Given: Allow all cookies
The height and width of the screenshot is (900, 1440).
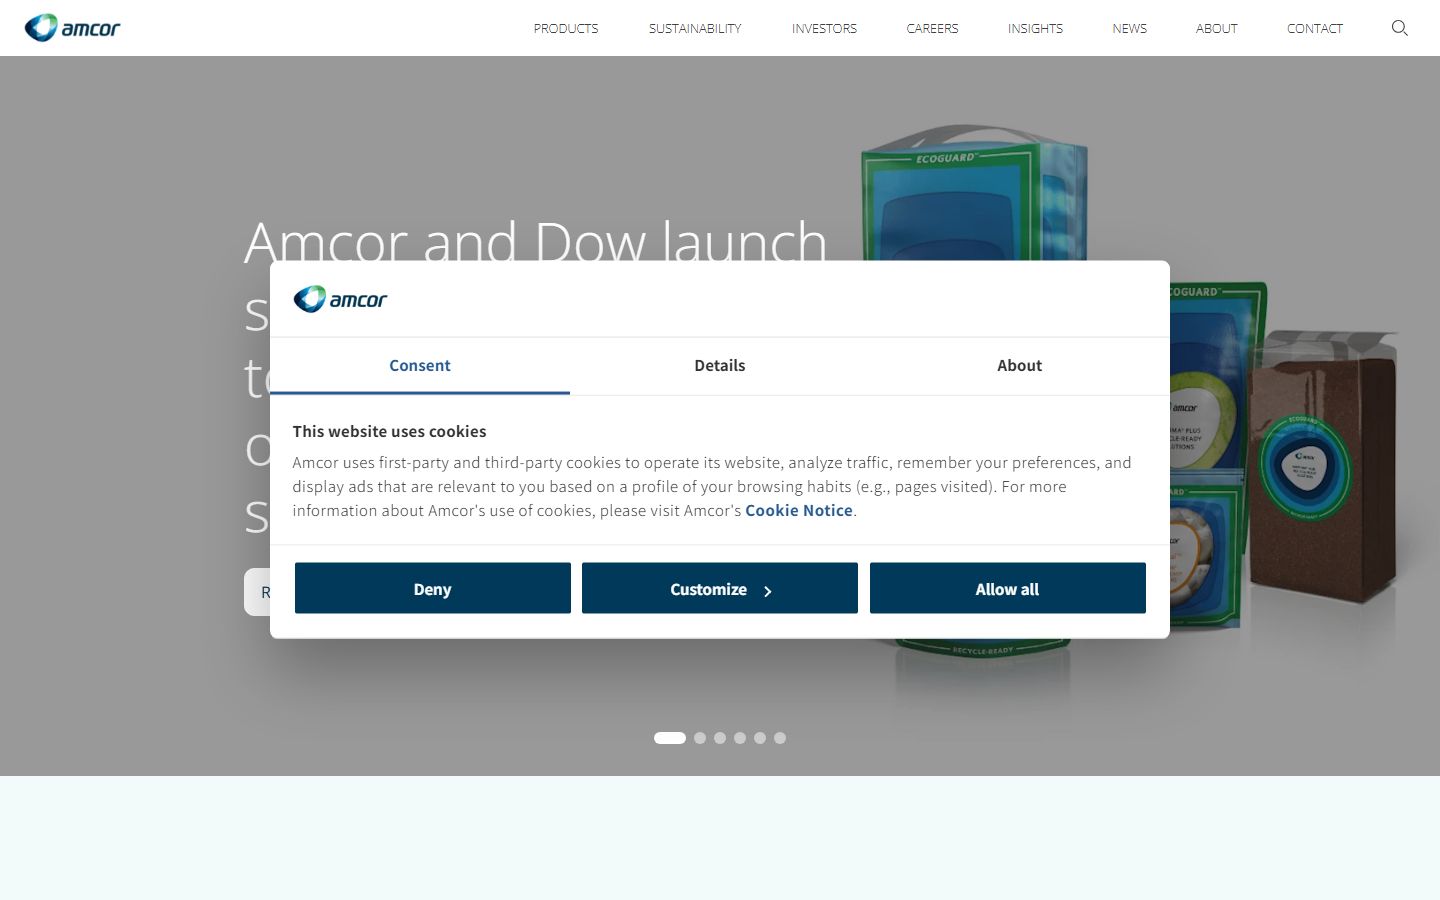Looking at the screenshot, I should pos(1008,588).
